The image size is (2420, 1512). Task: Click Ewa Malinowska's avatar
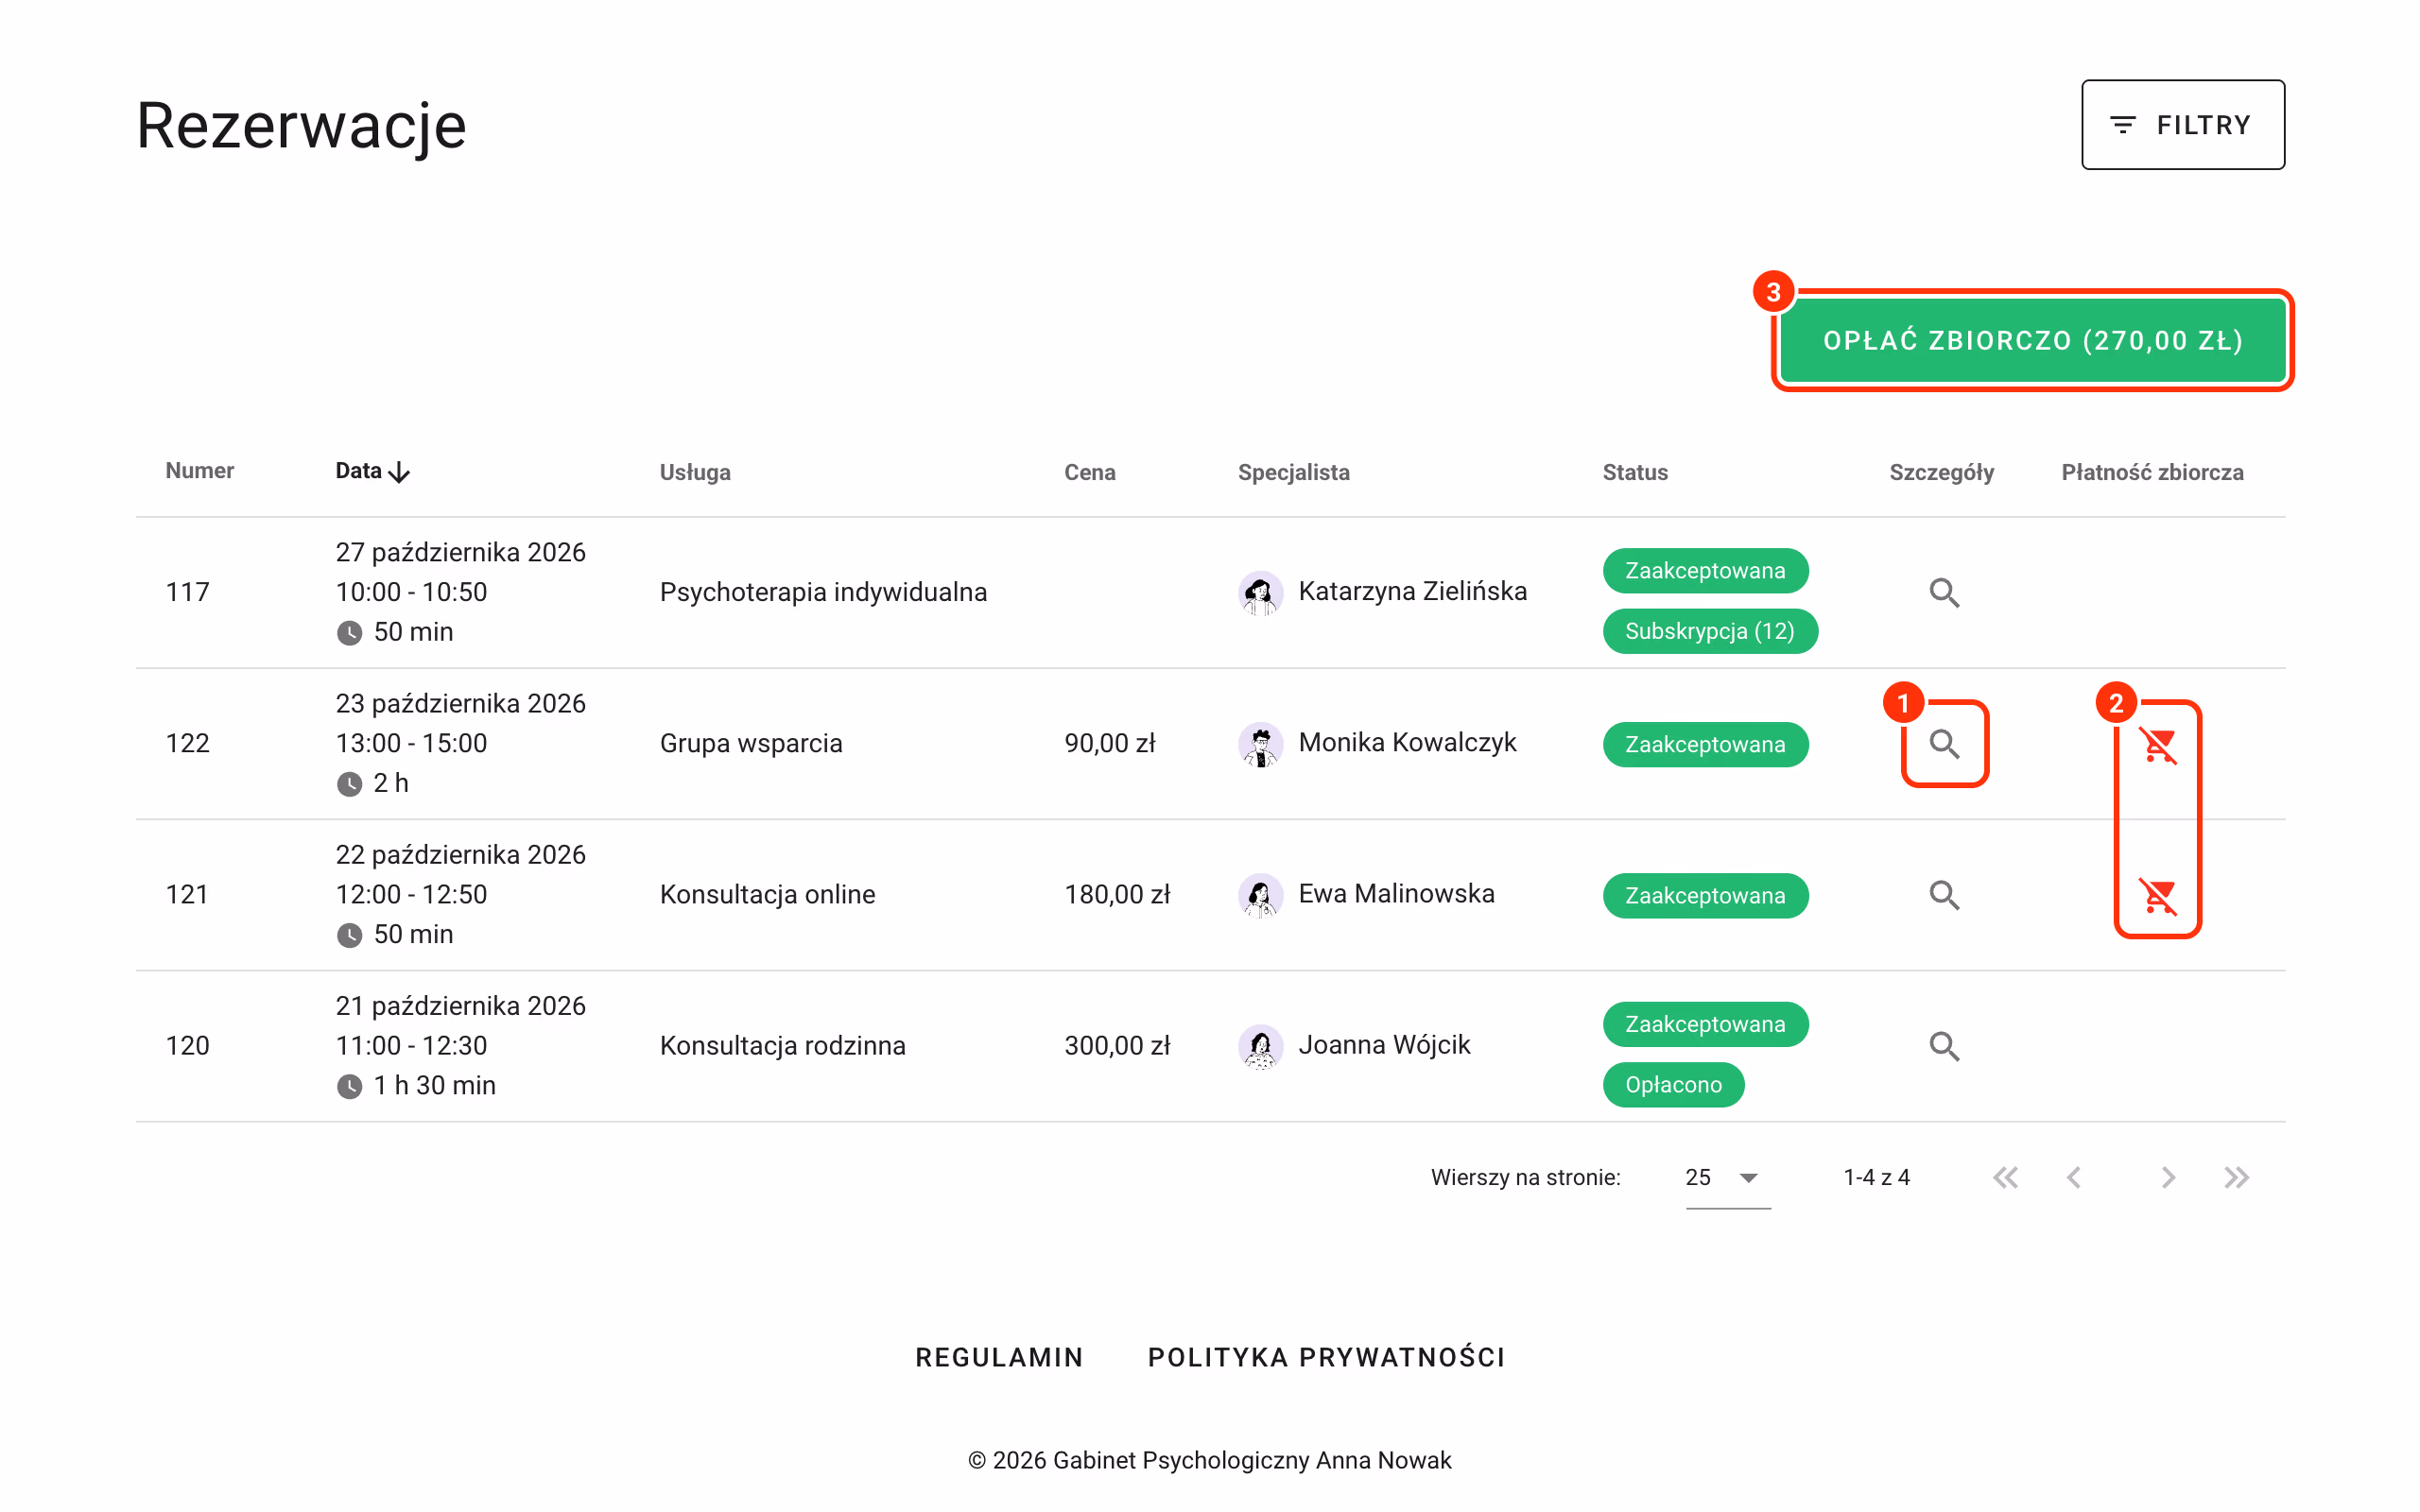(1260, 894)
